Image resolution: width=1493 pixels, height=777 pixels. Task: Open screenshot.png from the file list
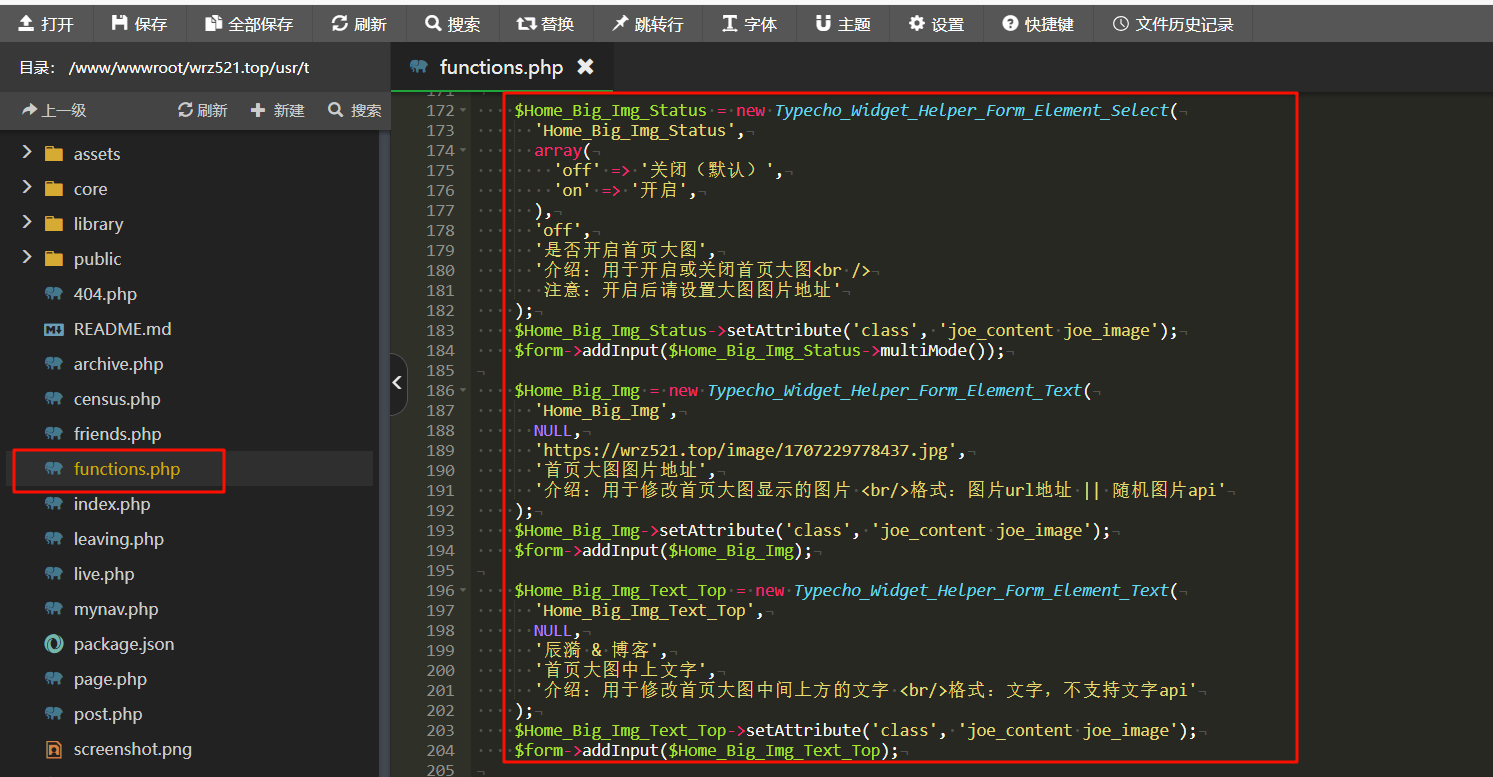coord(132,749)
